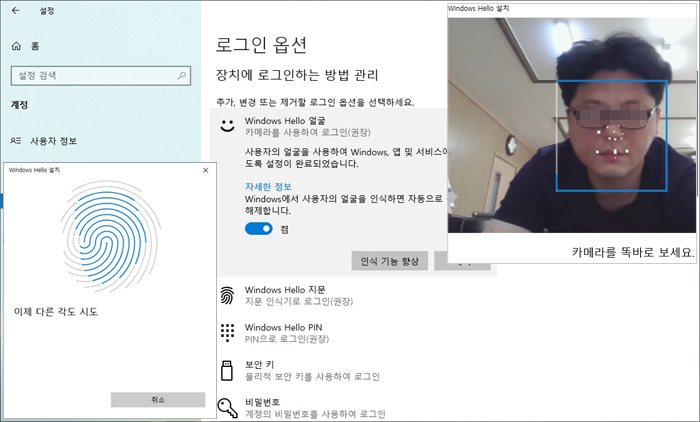700x422 pixels.
Task: Click the 인식 기능 향상 button
Action: [390, 261]
